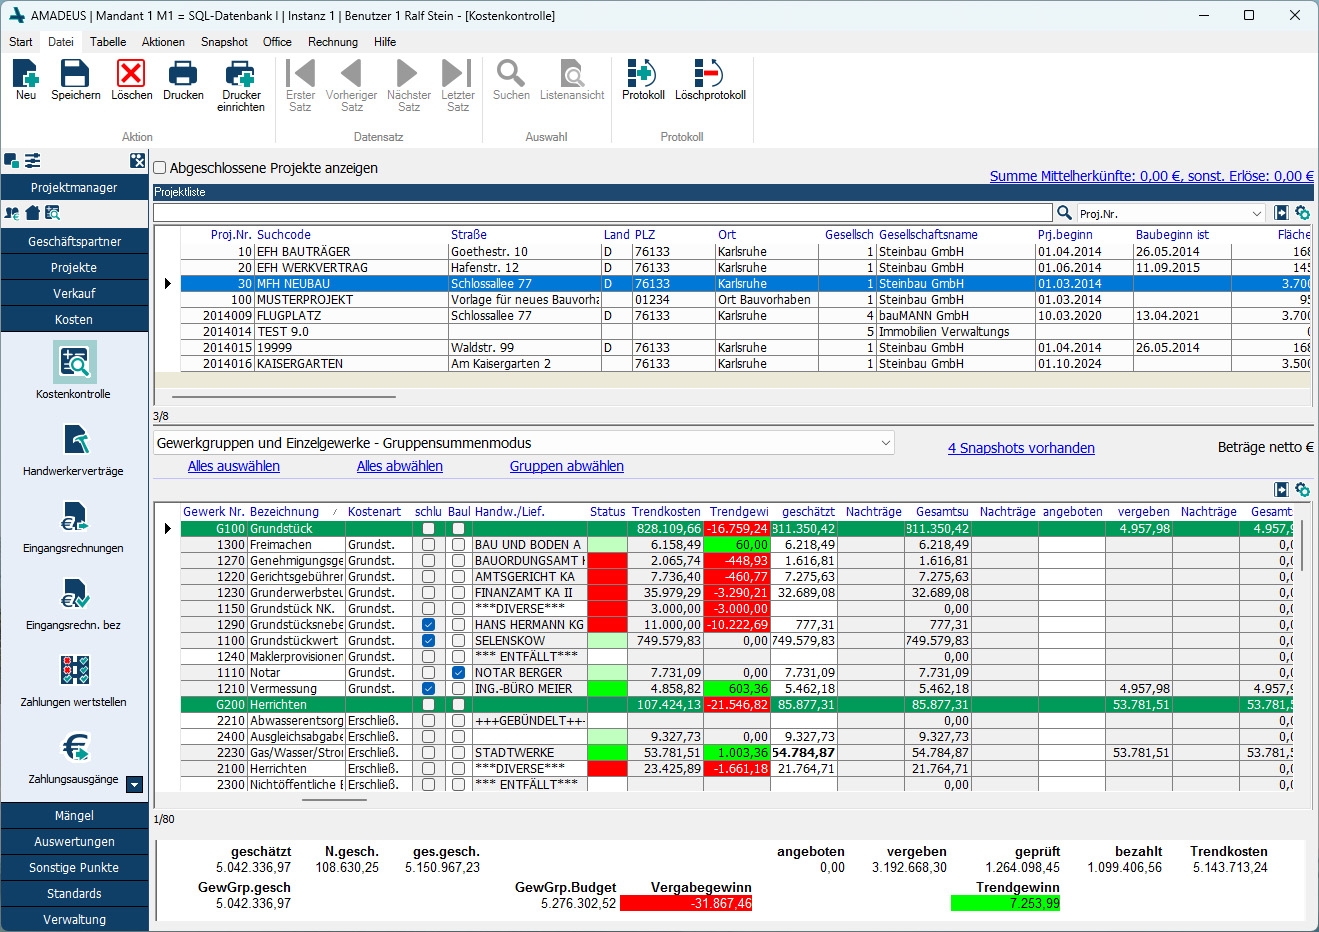1319x932 pixels.
Task: Uncheck schlu checkbox for Grundstückwert row
Action: click(428, 641)
